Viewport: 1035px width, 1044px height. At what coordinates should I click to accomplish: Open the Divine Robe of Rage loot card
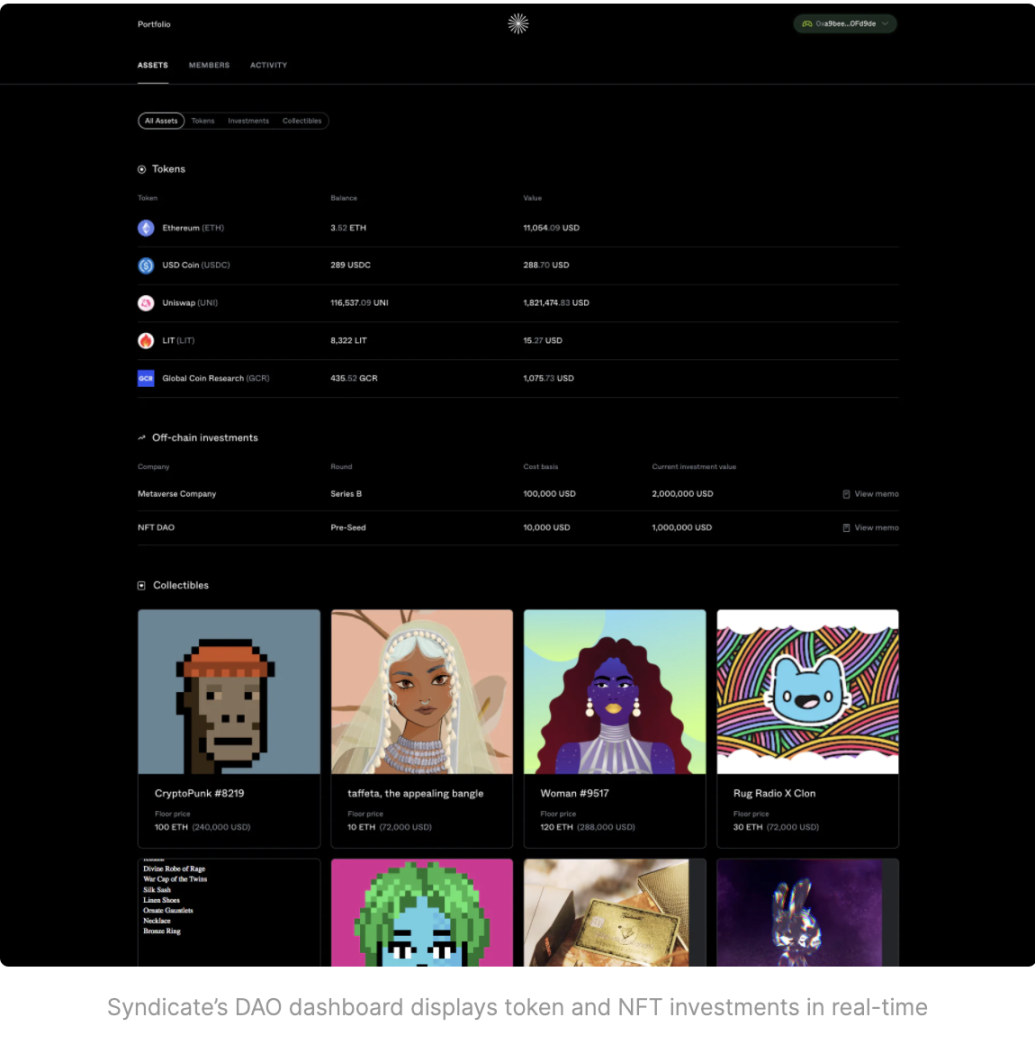(x=229, y=912)
